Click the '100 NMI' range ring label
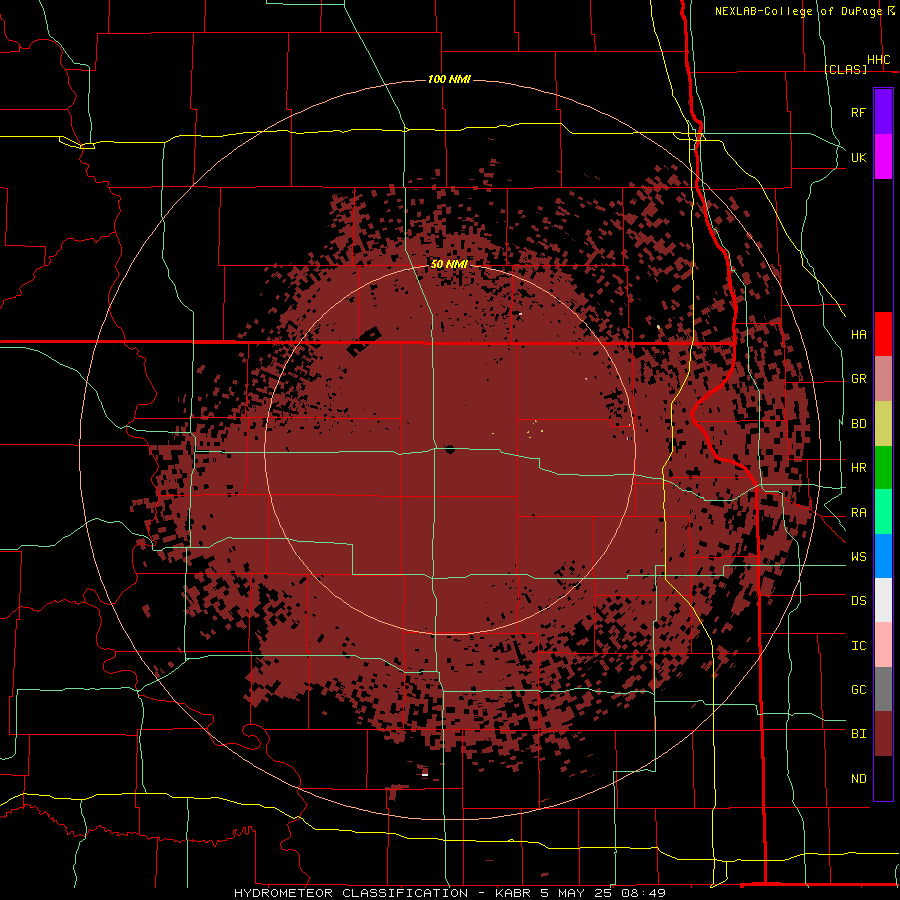 pyautogui.click(x=449, y=79)
